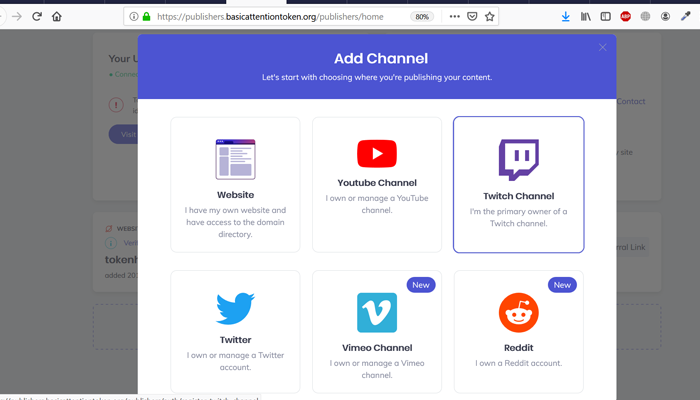Click the red exclamation alert icon
This screenshot has width=700, height=400.
click(116, 105)
